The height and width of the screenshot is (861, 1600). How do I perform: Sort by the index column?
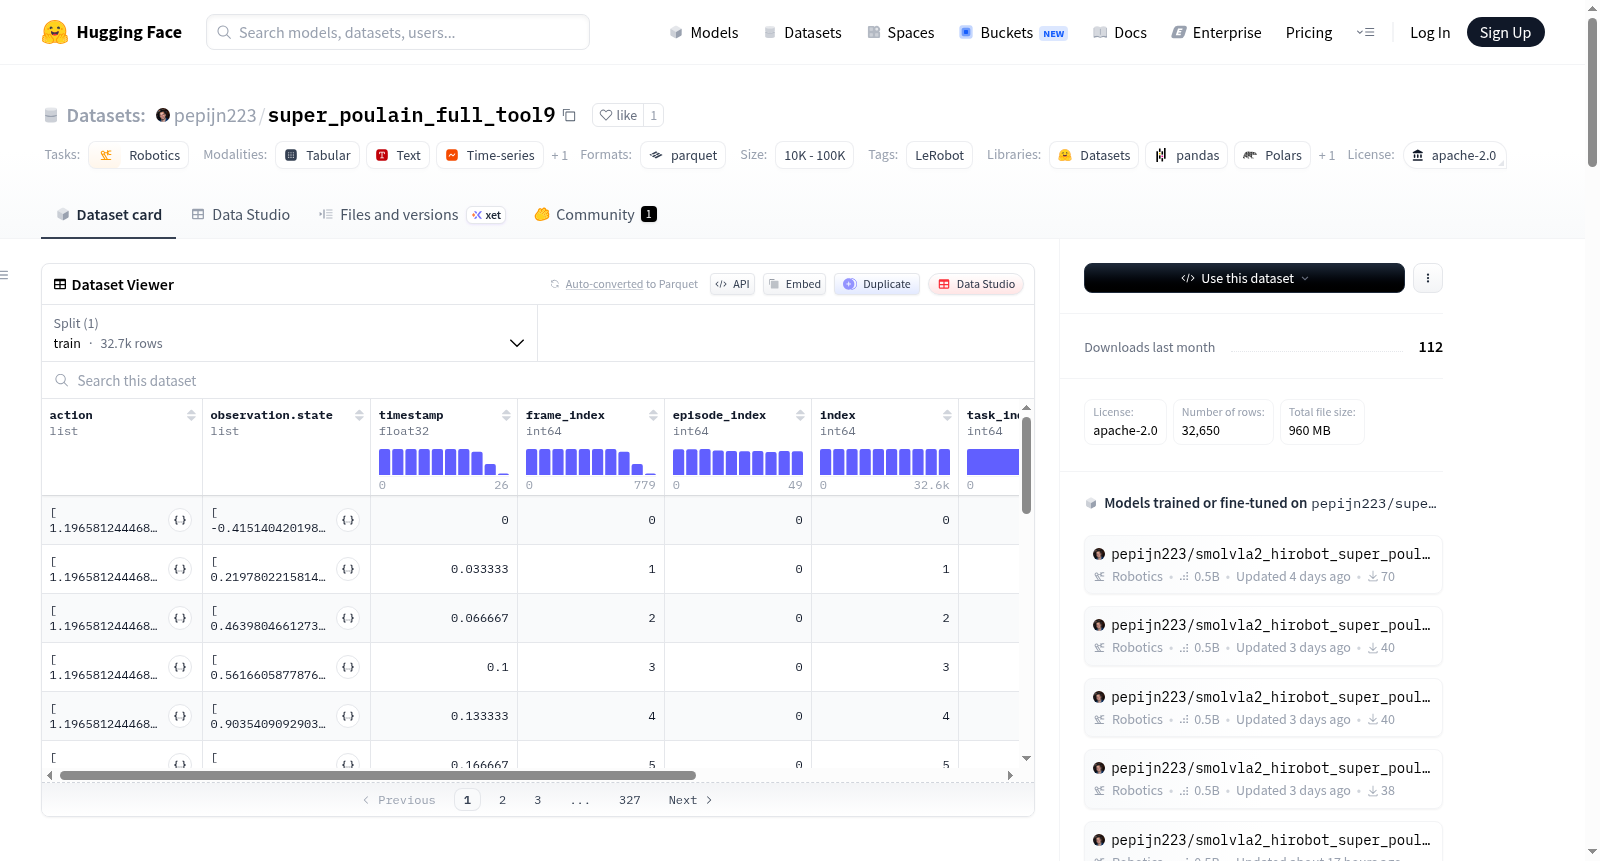(x=947, y=415)
